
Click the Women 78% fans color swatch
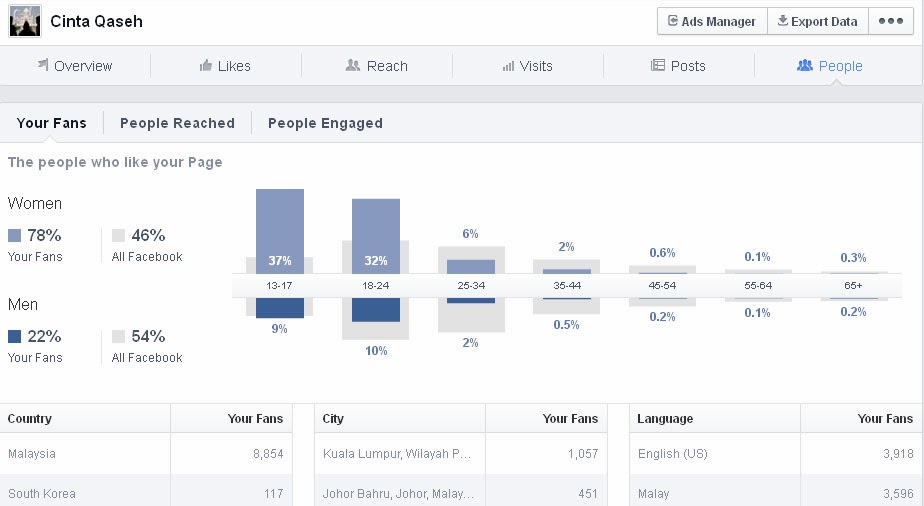[14, 236]
